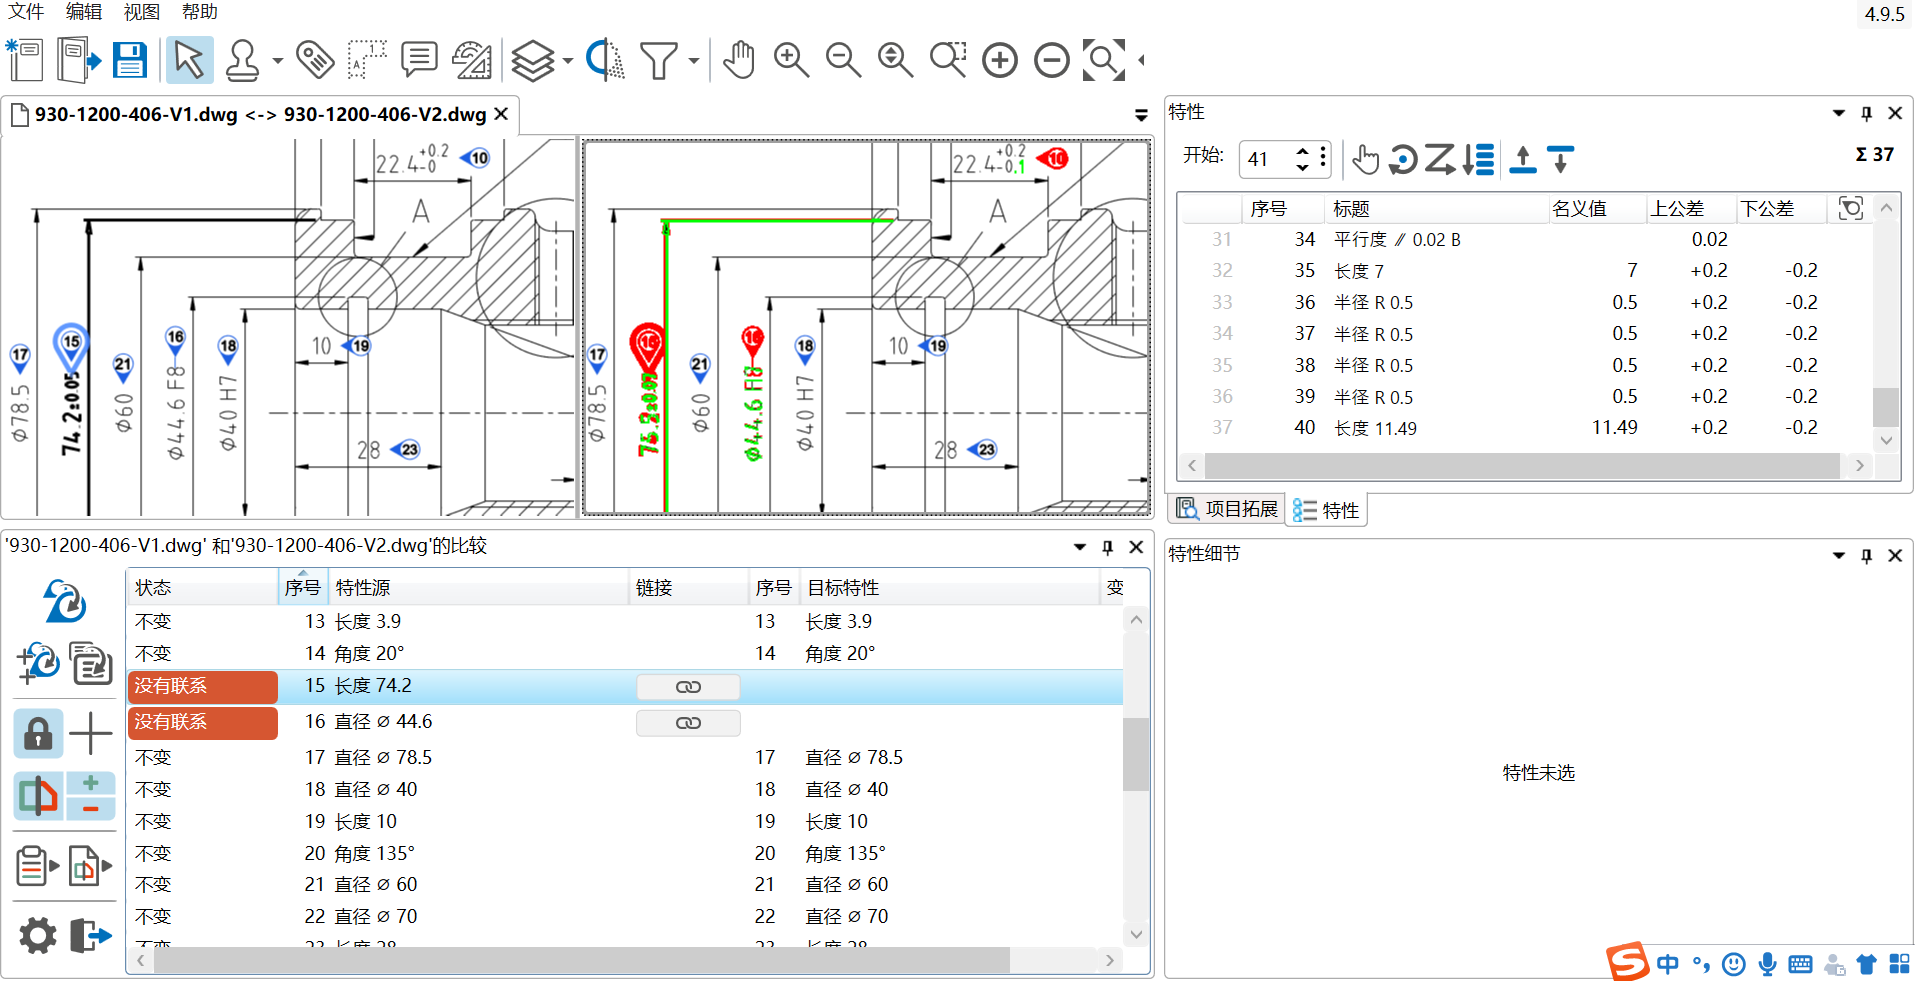Image resolution: width=1915 pixels, height=981 pixels.
Task: Activate the Pan hand tool
Action: tap(739, 61)
